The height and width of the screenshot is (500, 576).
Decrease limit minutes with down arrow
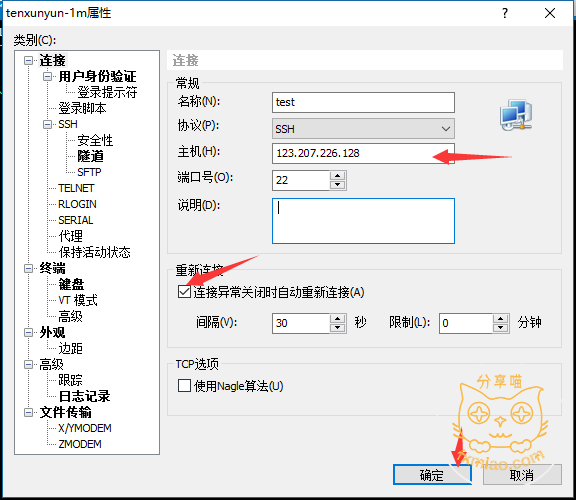tap(500, 328)
